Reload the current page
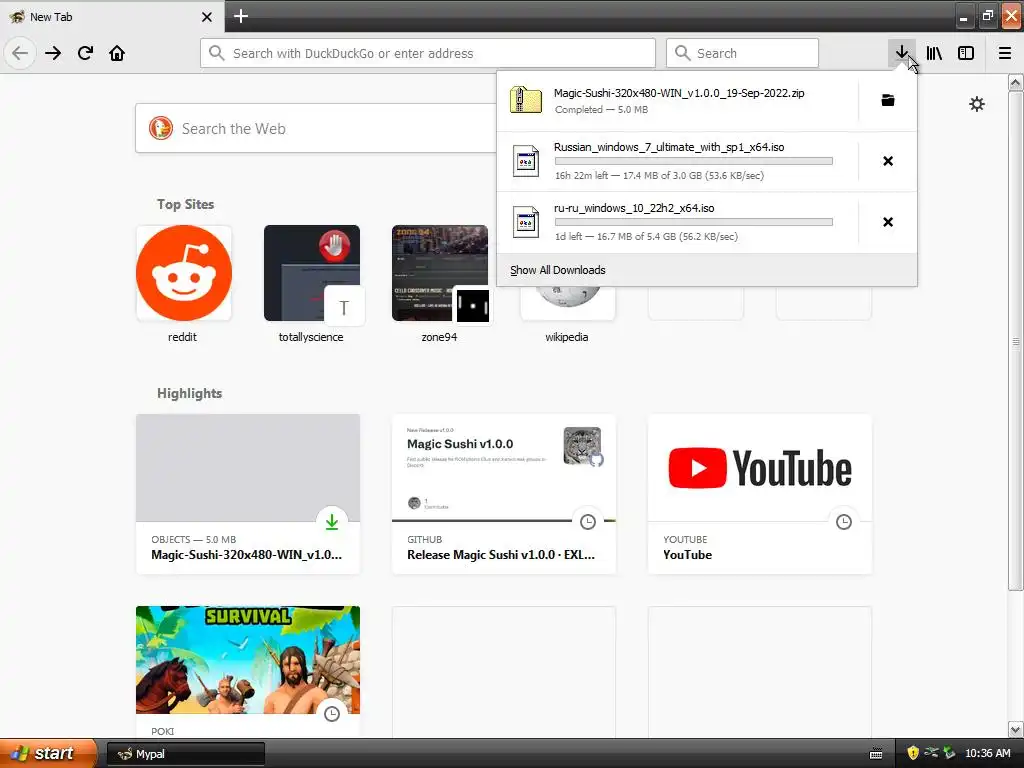Image resolution: width=1024 pixels, height=768 pixels. point(86,53)
